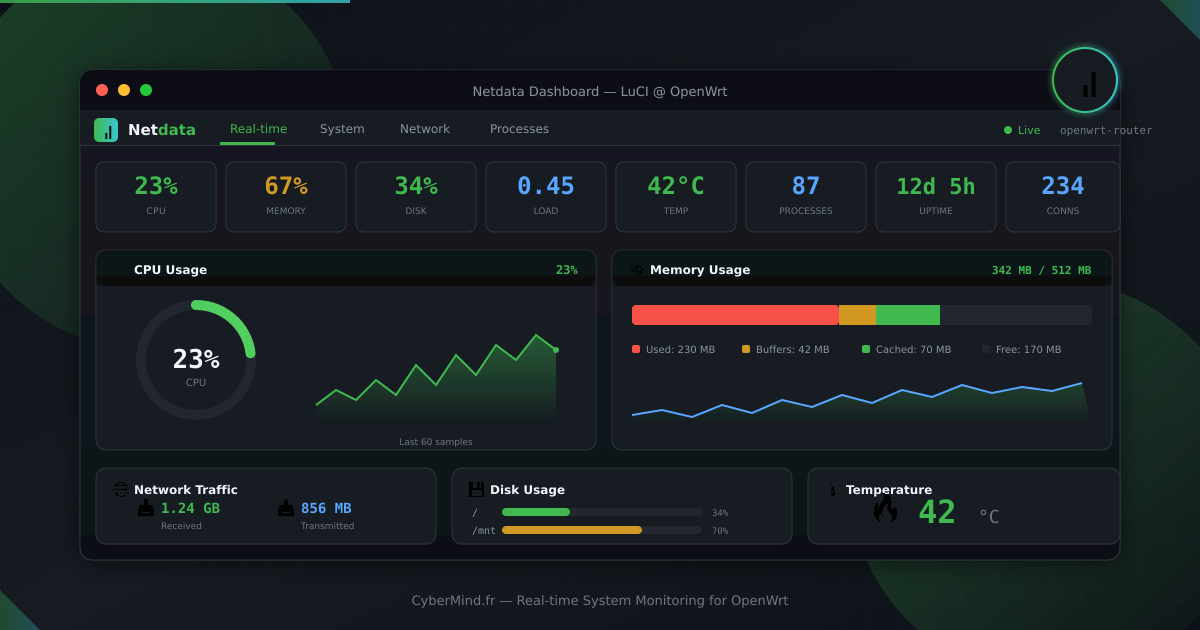Select the Network section
This screenshot has height=630, width=1200.
click(424, 129)
